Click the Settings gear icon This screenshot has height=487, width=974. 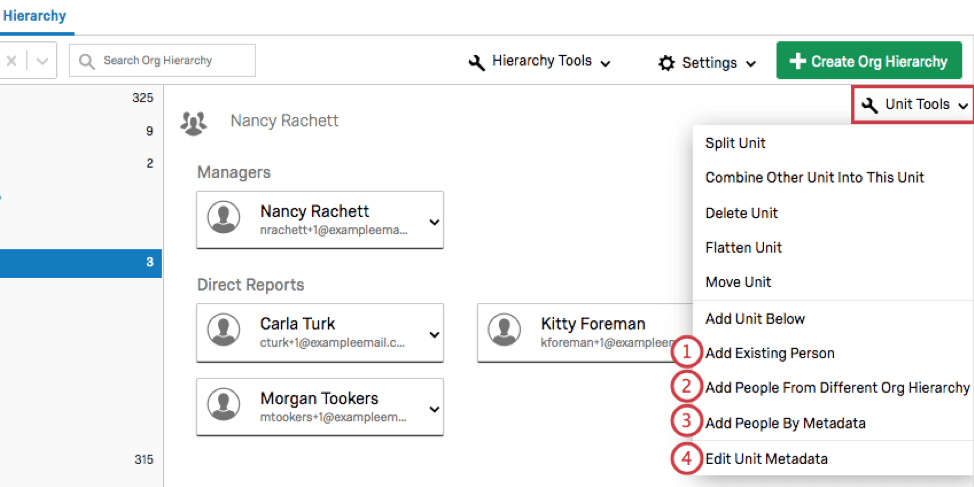click(666, 63)
